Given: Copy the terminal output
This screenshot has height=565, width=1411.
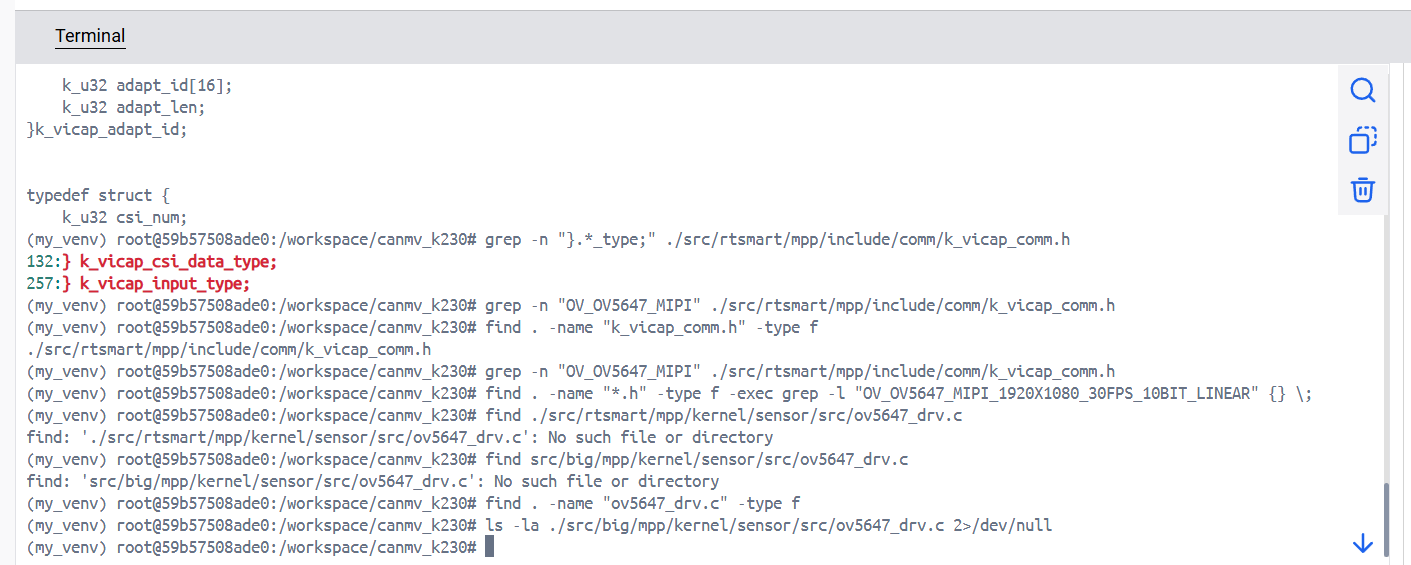Looking at the screenshot, I should point(1363,140).
